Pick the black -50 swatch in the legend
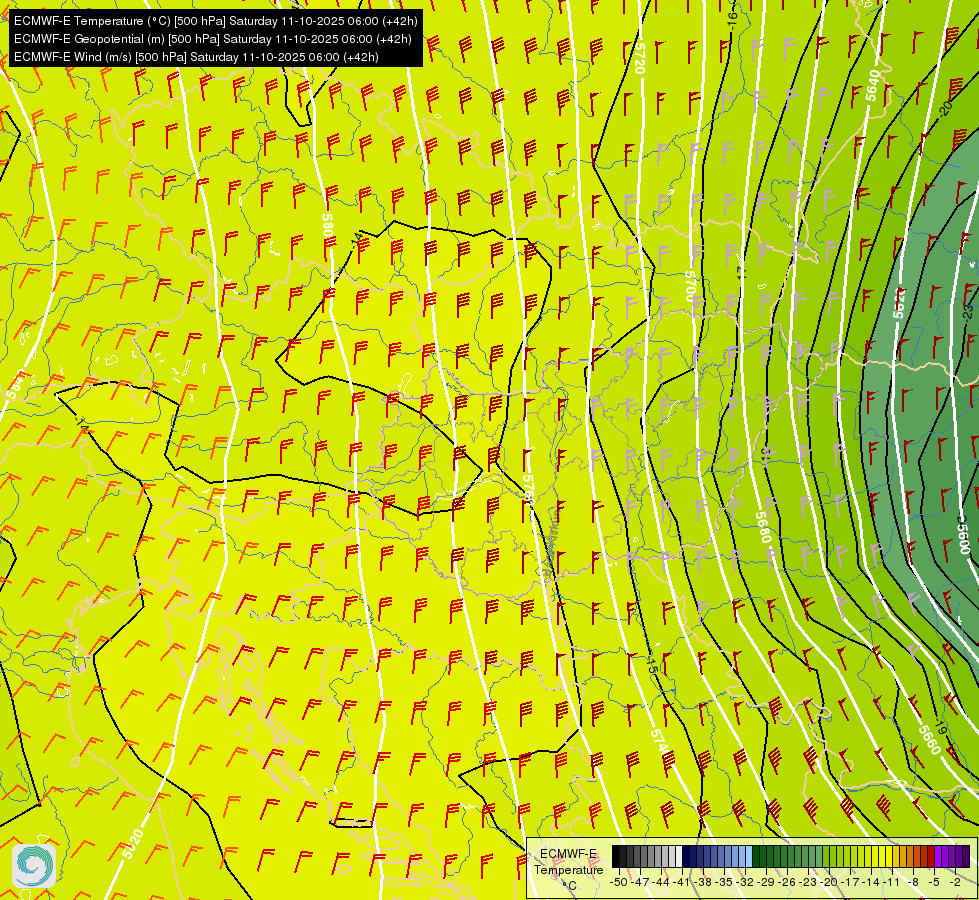Screen dimensions: 979x900 (x=616, y=856)
